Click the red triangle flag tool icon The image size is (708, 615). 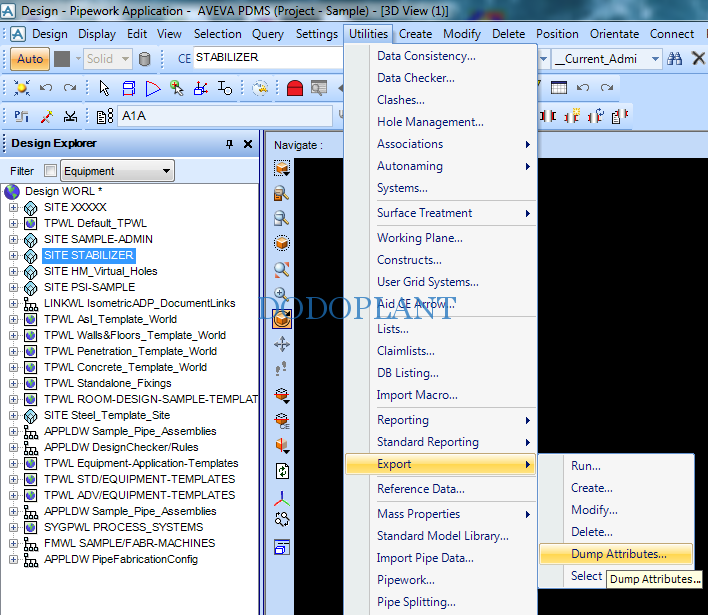[153, 89]
